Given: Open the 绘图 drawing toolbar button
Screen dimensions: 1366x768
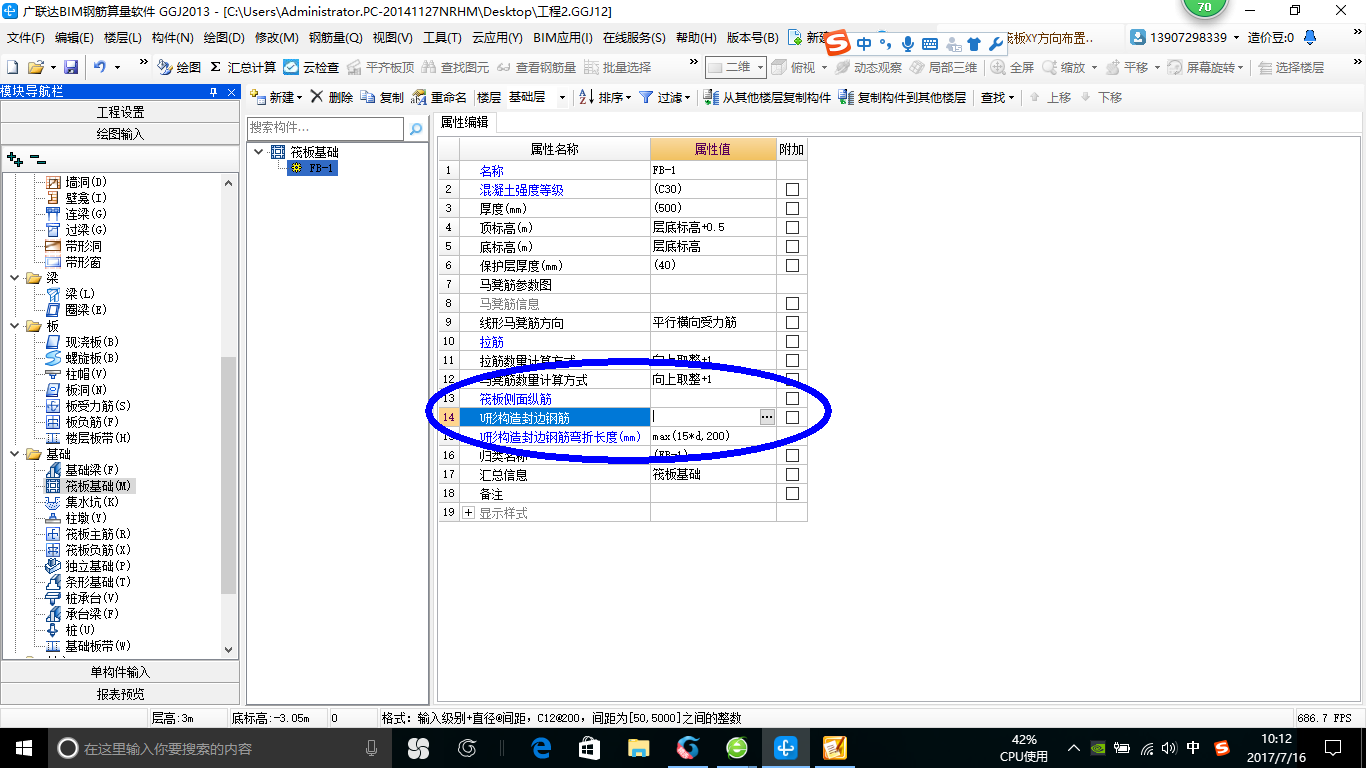Looking at the screenshot, I should click(x=179, y=67).
